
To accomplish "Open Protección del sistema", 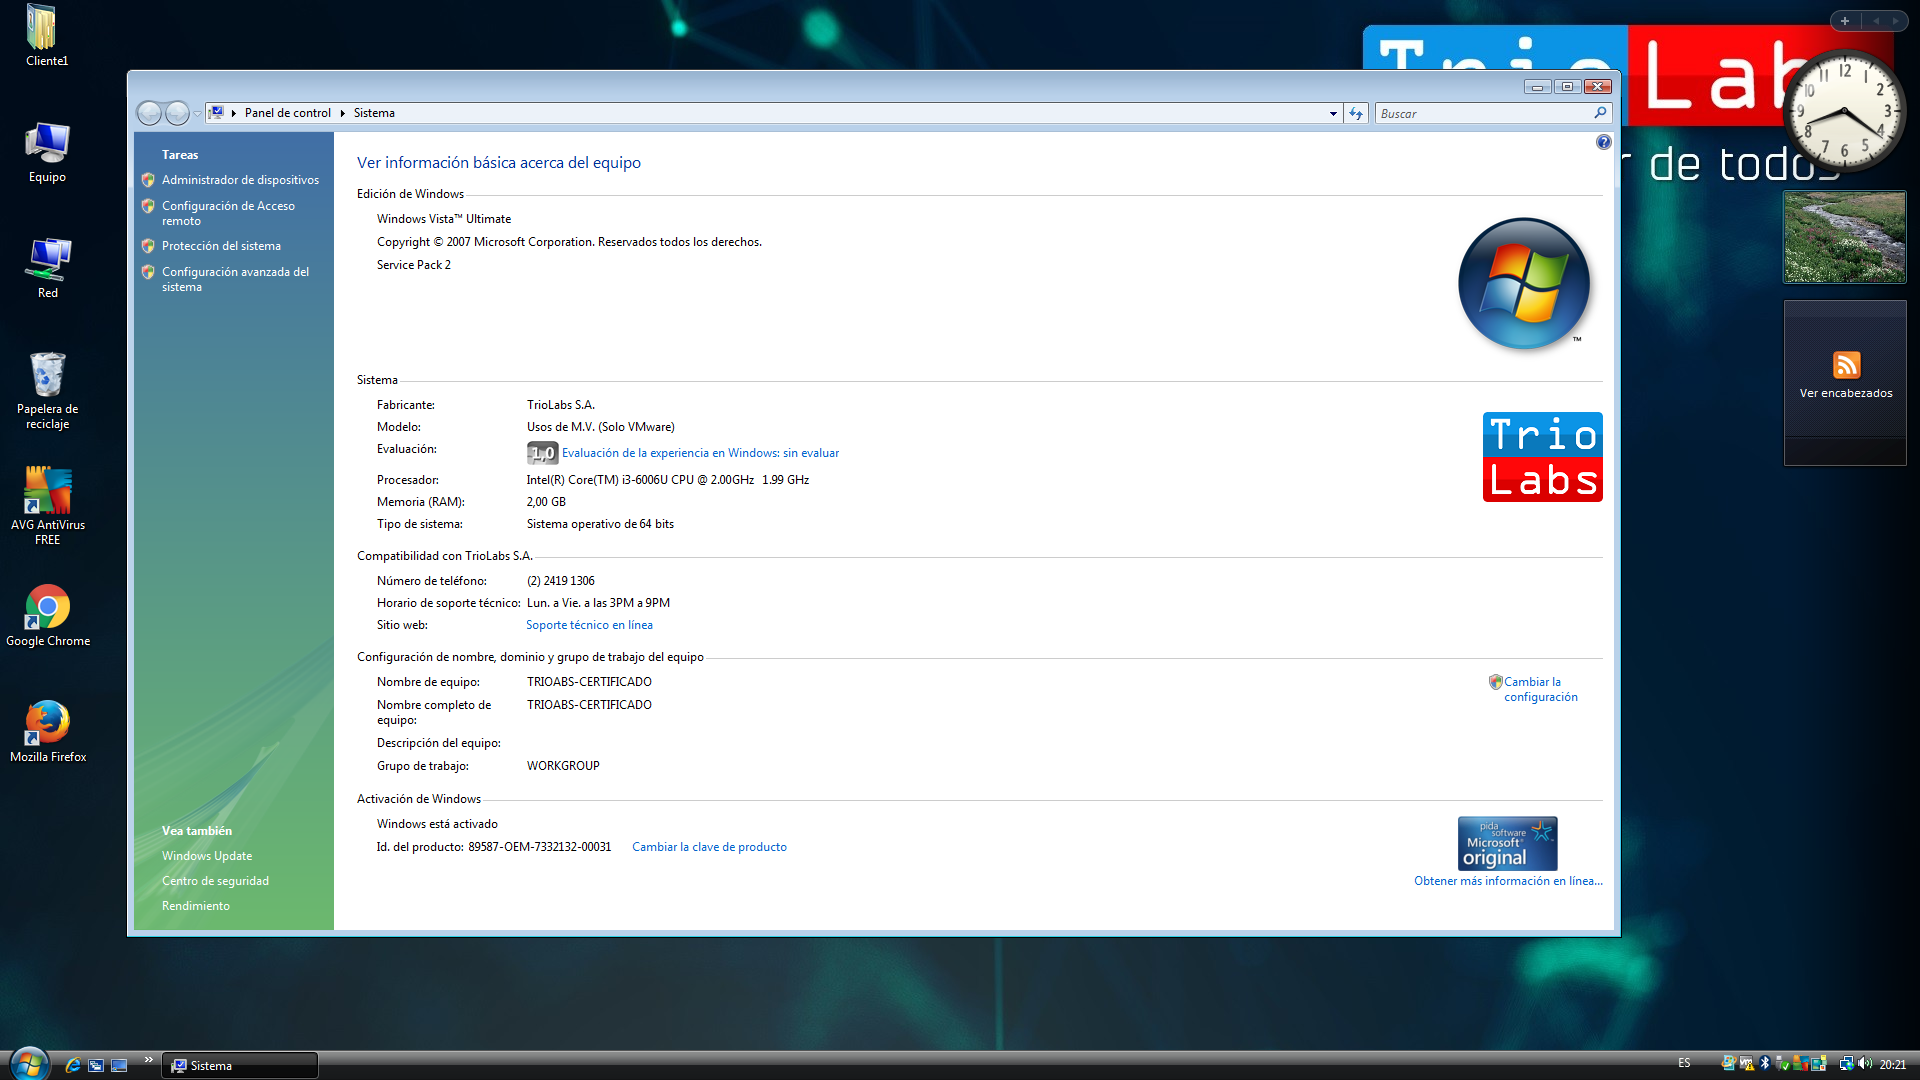I will pos(221,246).
